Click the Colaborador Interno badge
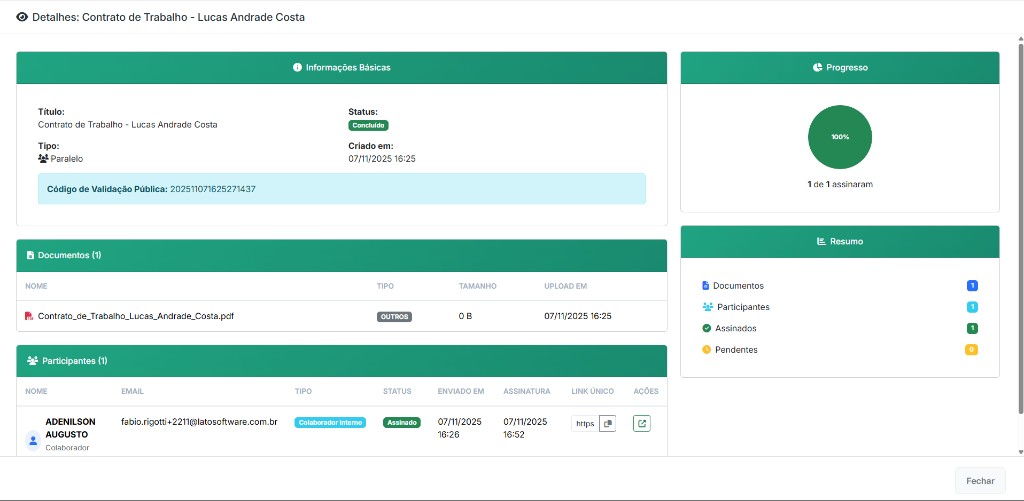The image size is (1024, 501). 330,423
